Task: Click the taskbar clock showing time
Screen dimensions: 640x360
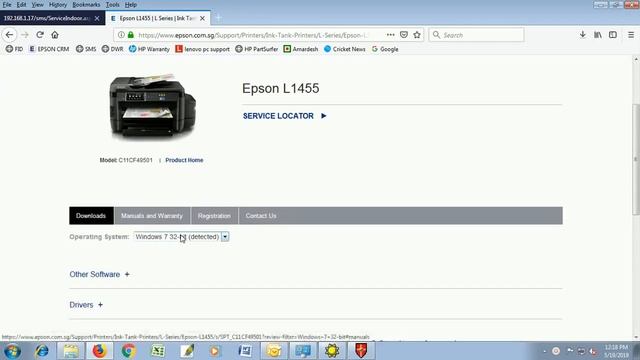Action: 616,351
